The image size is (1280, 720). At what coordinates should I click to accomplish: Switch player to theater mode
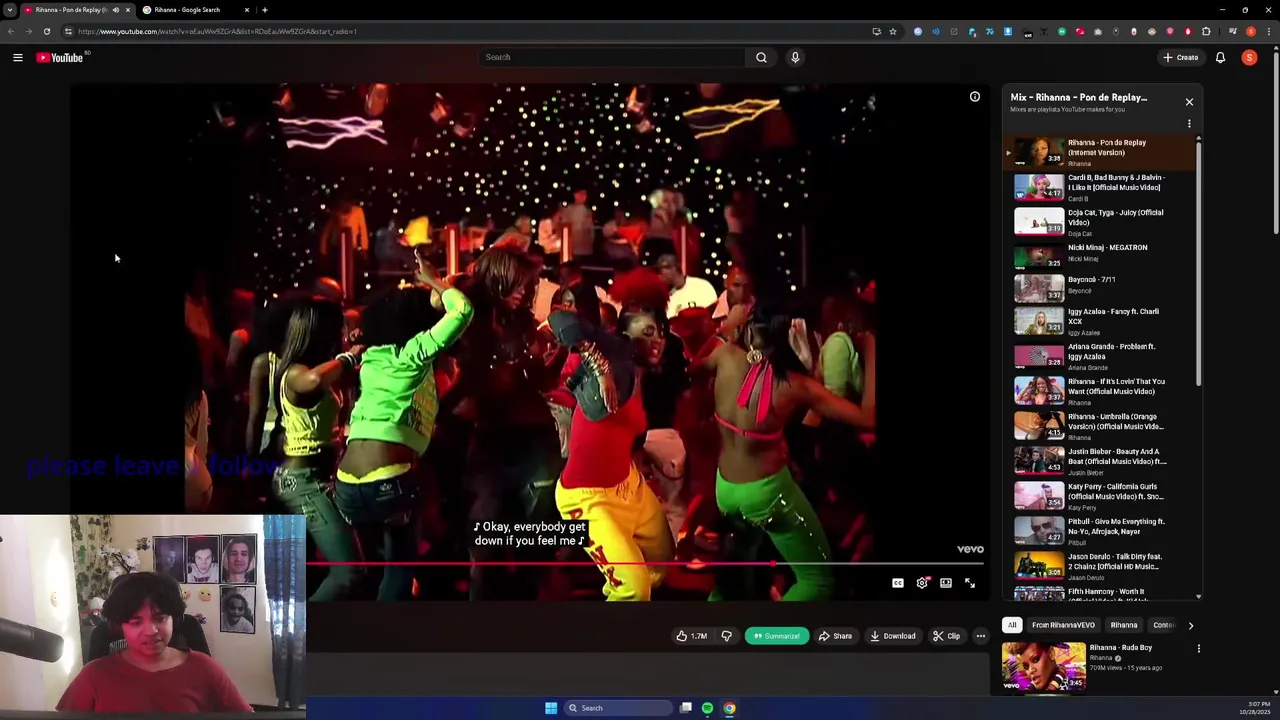pos(946,583)
